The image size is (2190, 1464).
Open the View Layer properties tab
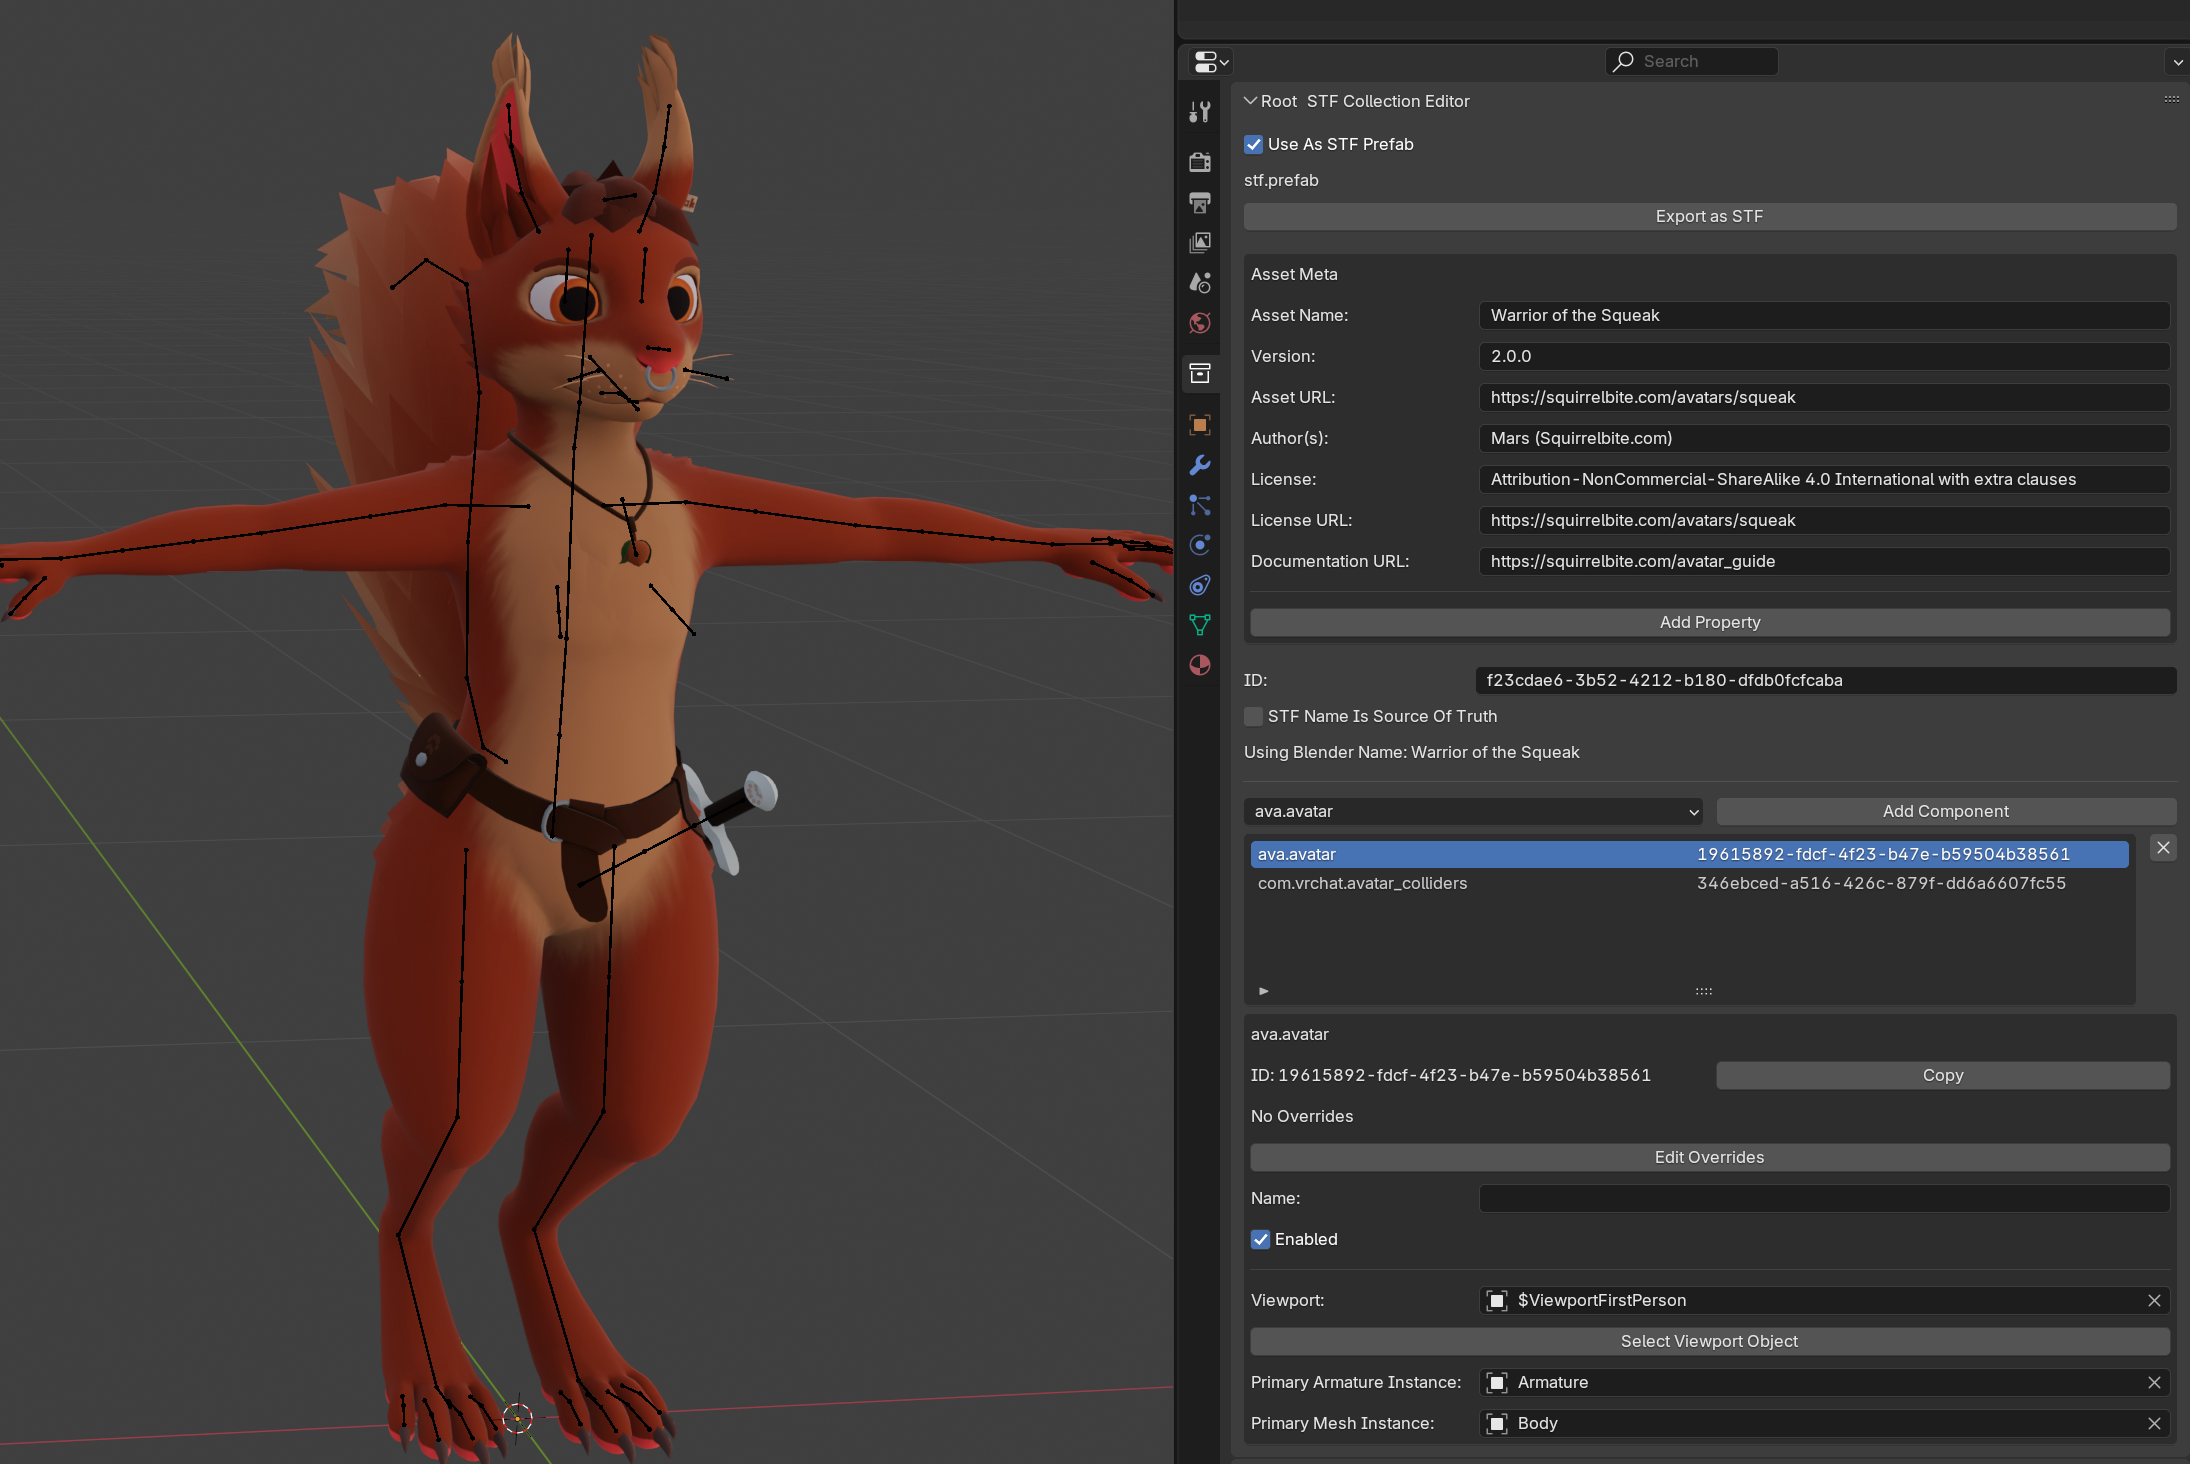pyautogui.click(x=1200, y=243)
